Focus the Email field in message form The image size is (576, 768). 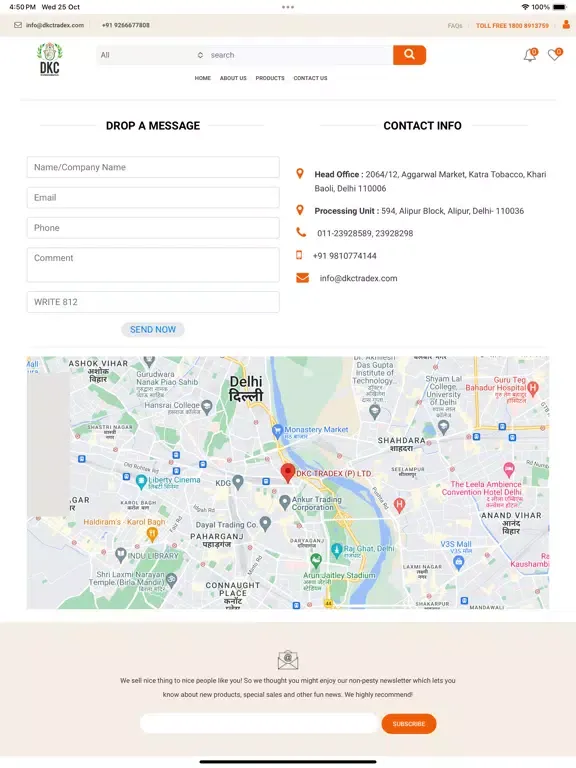(x=153, y=197)
